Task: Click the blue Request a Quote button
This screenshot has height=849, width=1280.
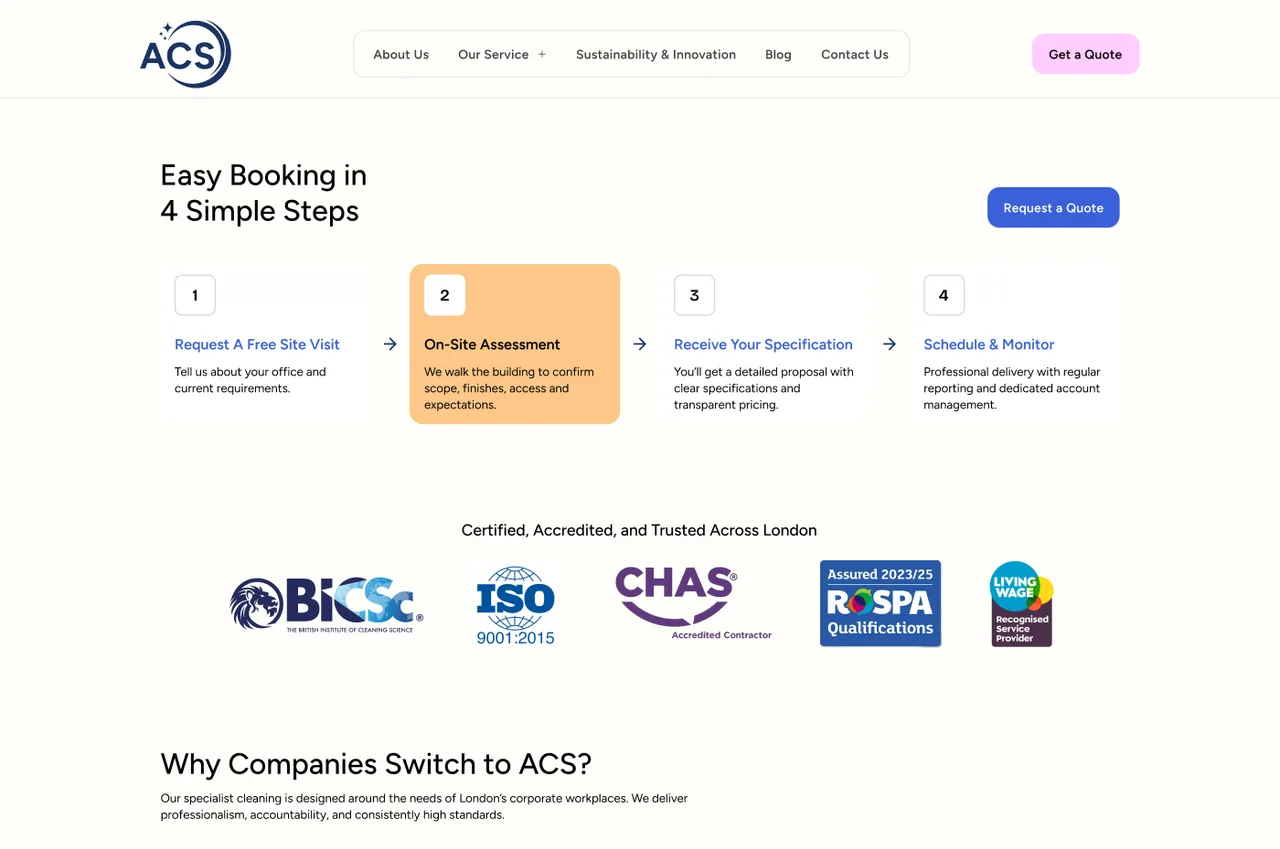Action: 1053,207
